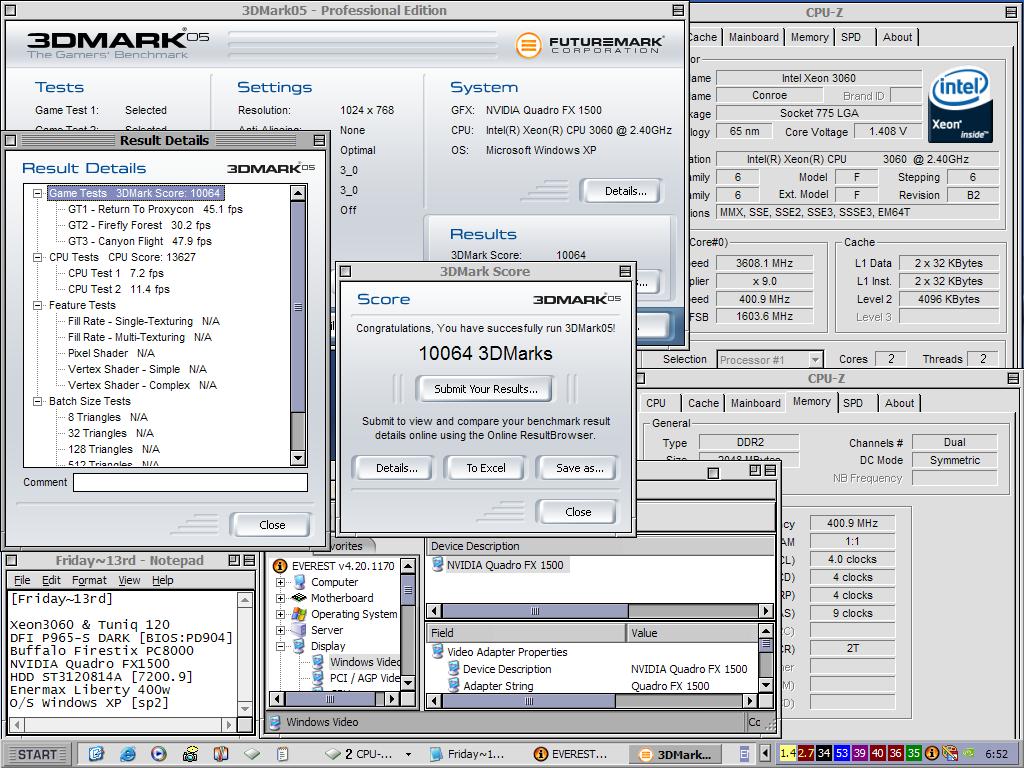Screen dimensions: 1024x768
Task: Close the Result Details dialog via Close button
Action: (272, 524)
